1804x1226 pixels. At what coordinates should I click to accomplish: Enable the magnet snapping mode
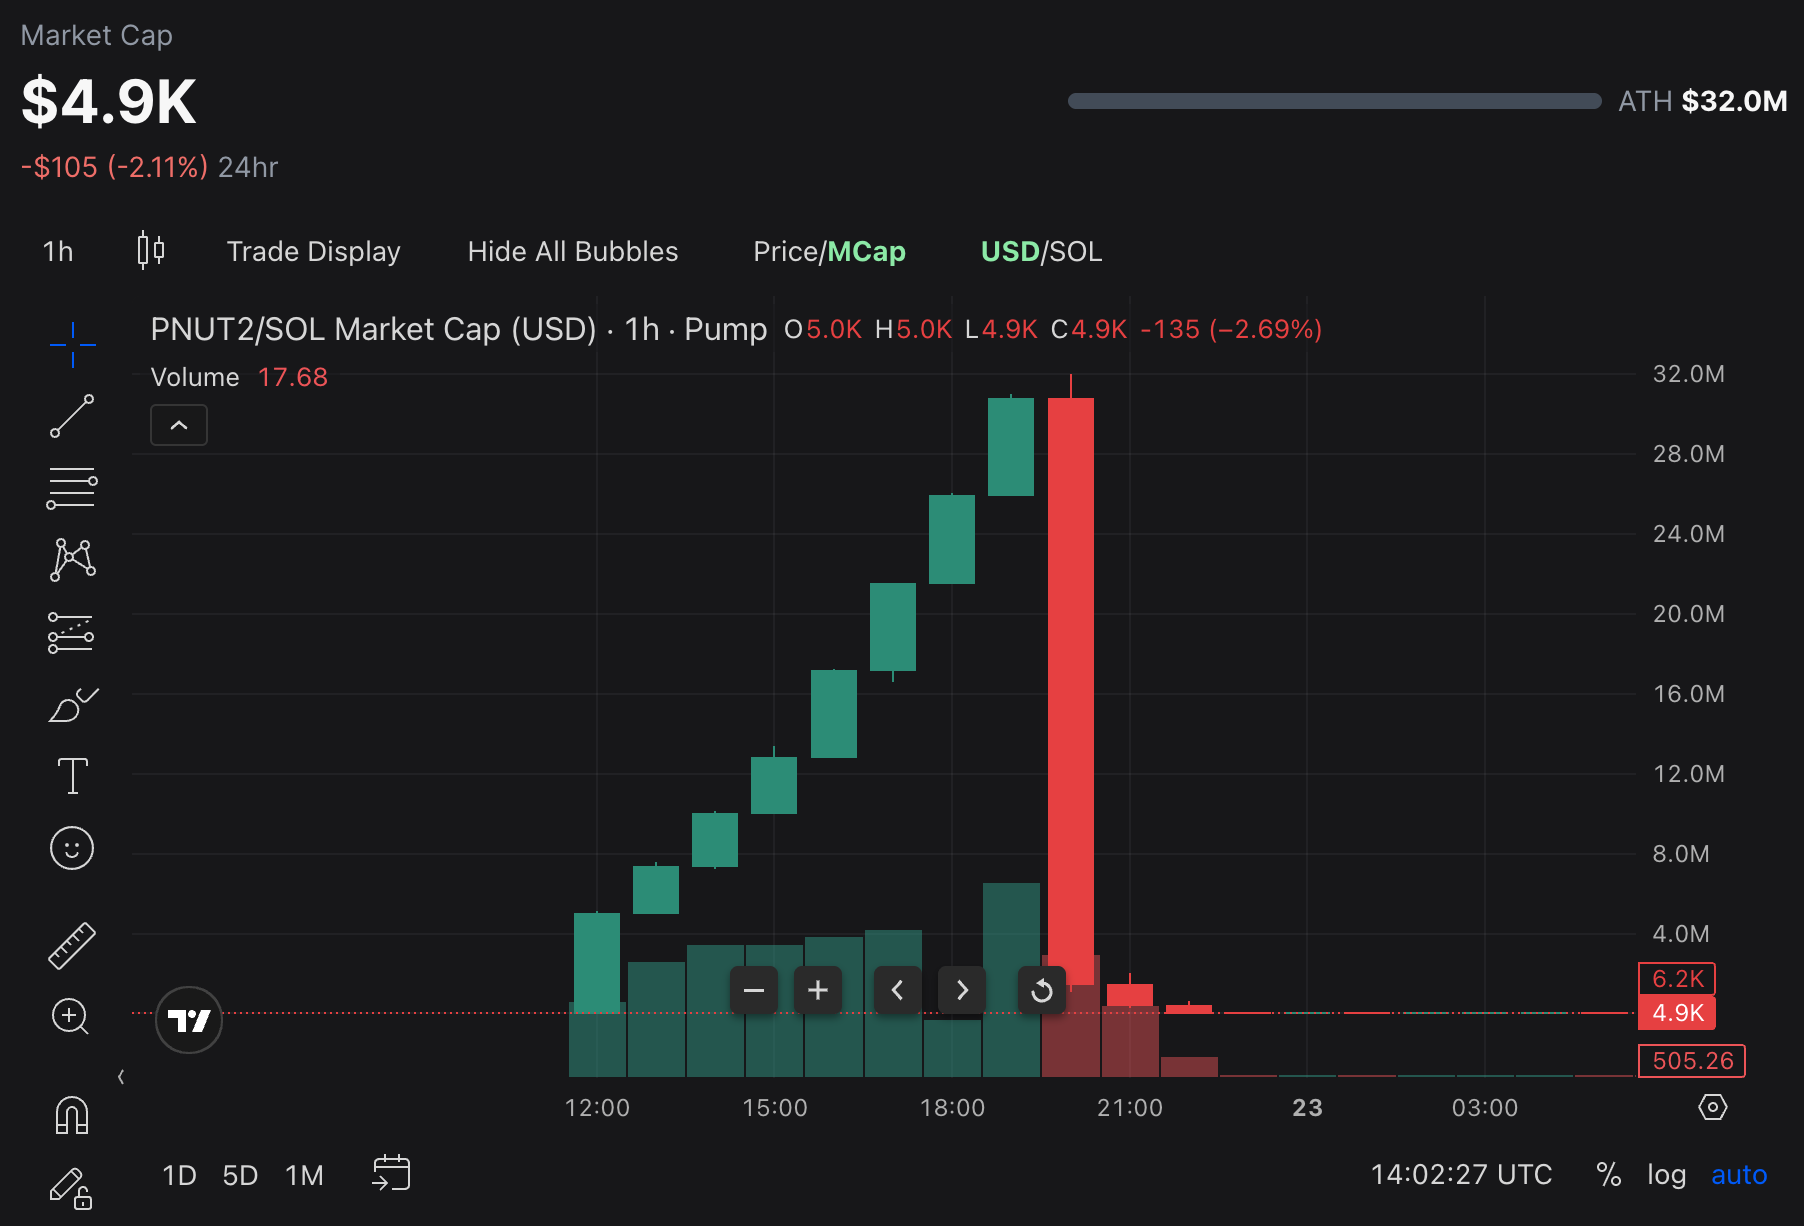pyautogui.click(x=72, y=1114)
